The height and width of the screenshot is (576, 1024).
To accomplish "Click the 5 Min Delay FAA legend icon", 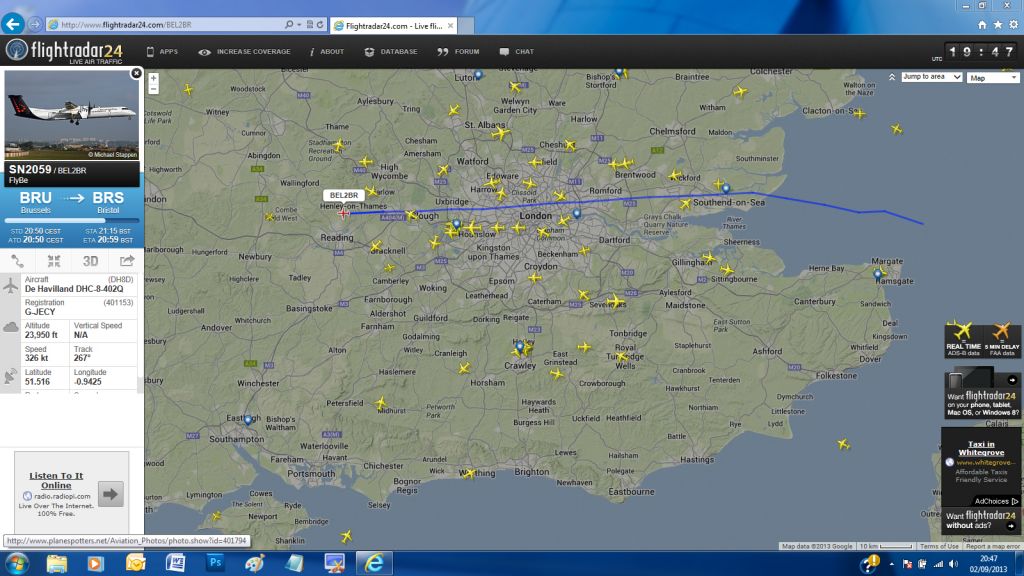I will pyautogui.click(x=1002, y=340).
